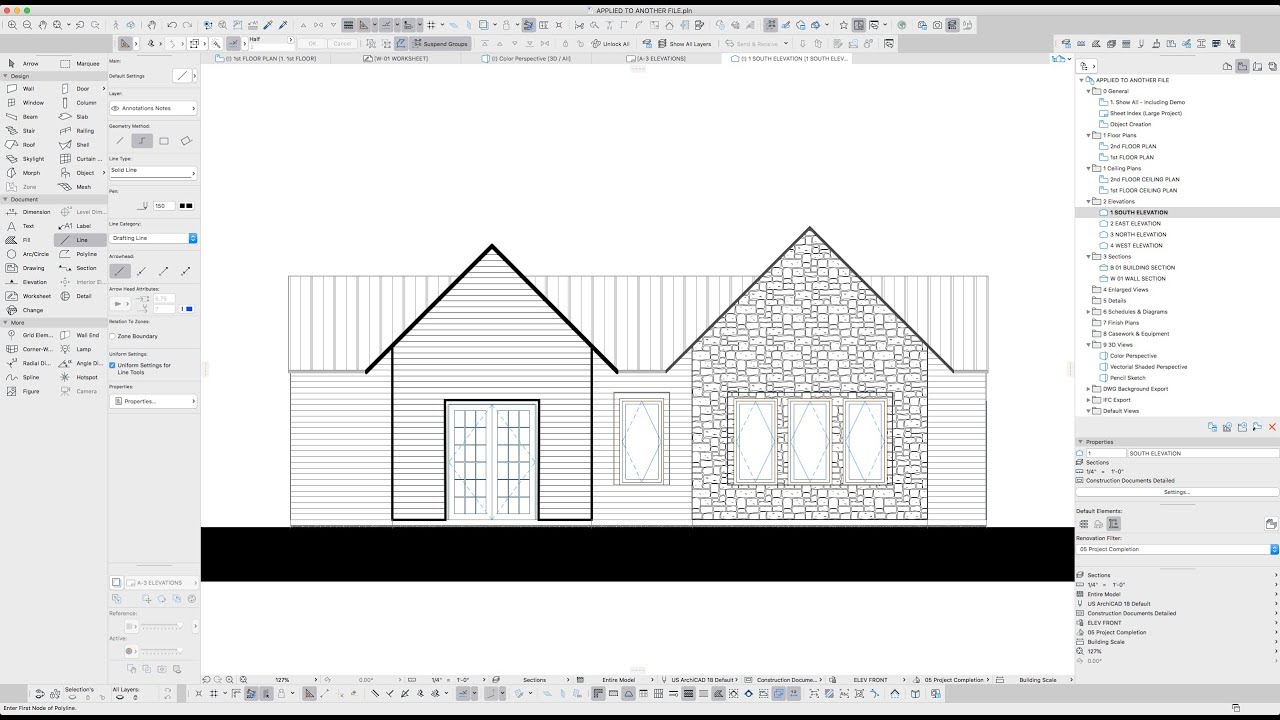The width and height of the screenshot is (1280, 720).
Task: Expand the Properties... panel arrow
Action: [193, 401]
